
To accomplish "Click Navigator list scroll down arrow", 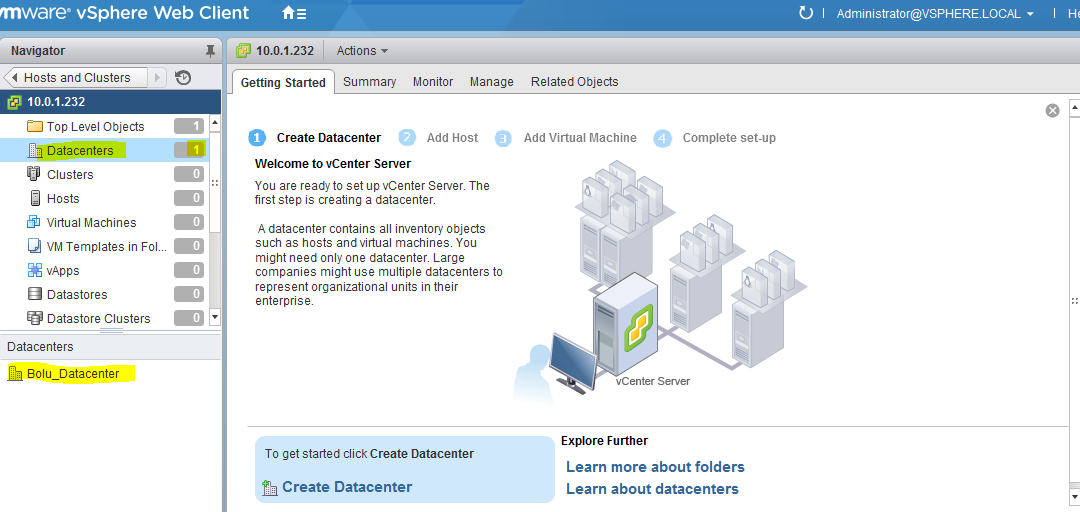I will [214, 317].
